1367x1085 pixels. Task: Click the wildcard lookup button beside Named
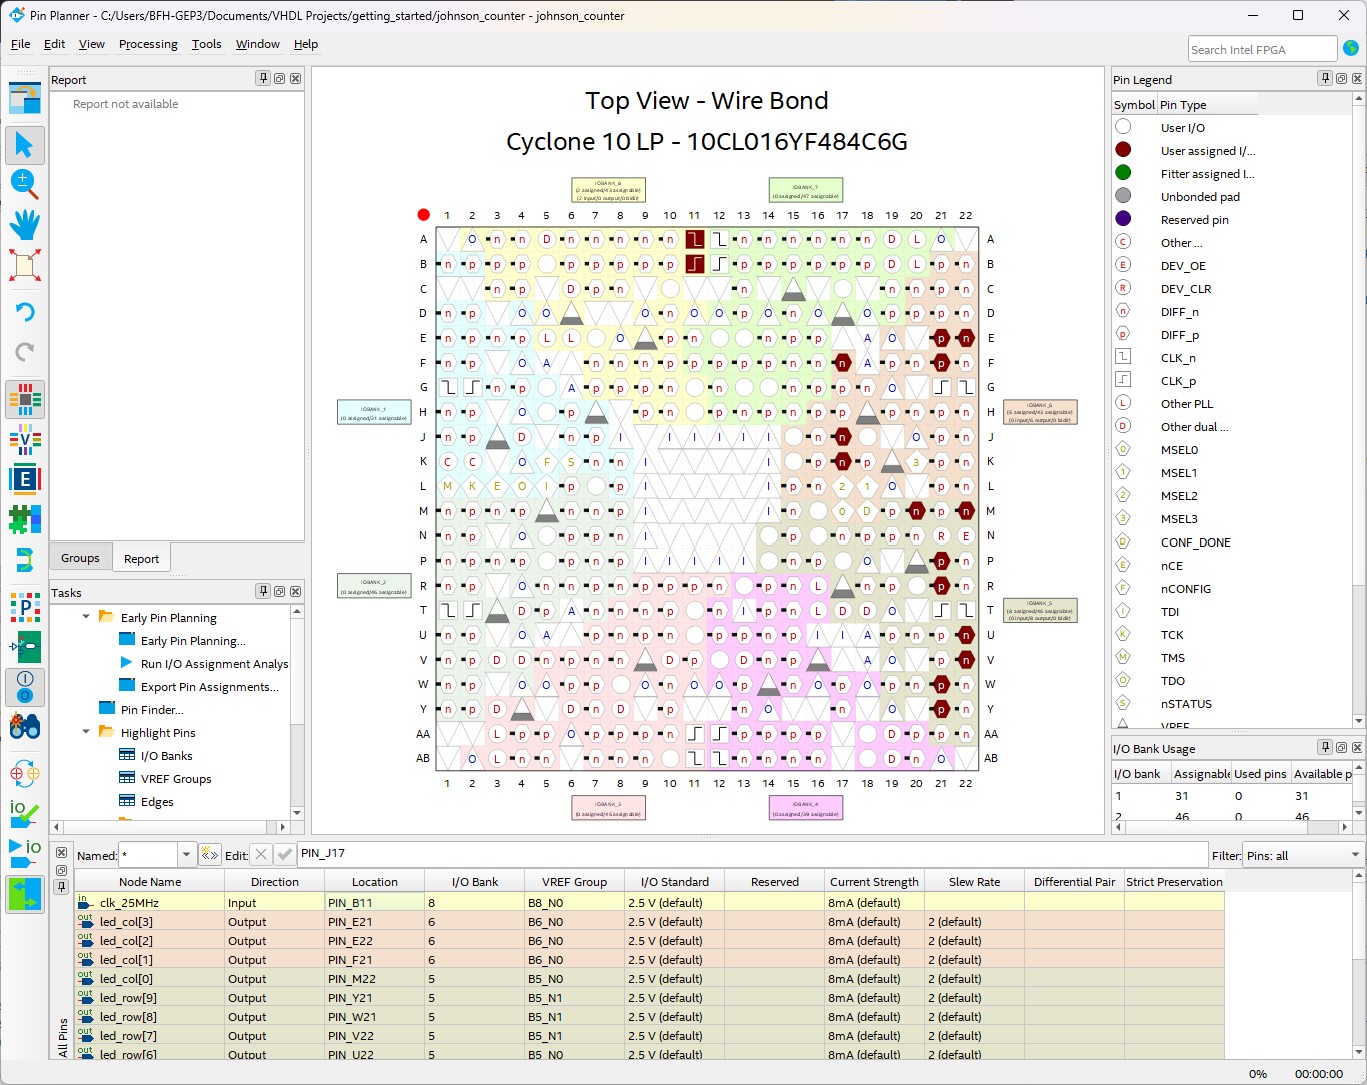point(209,855)
